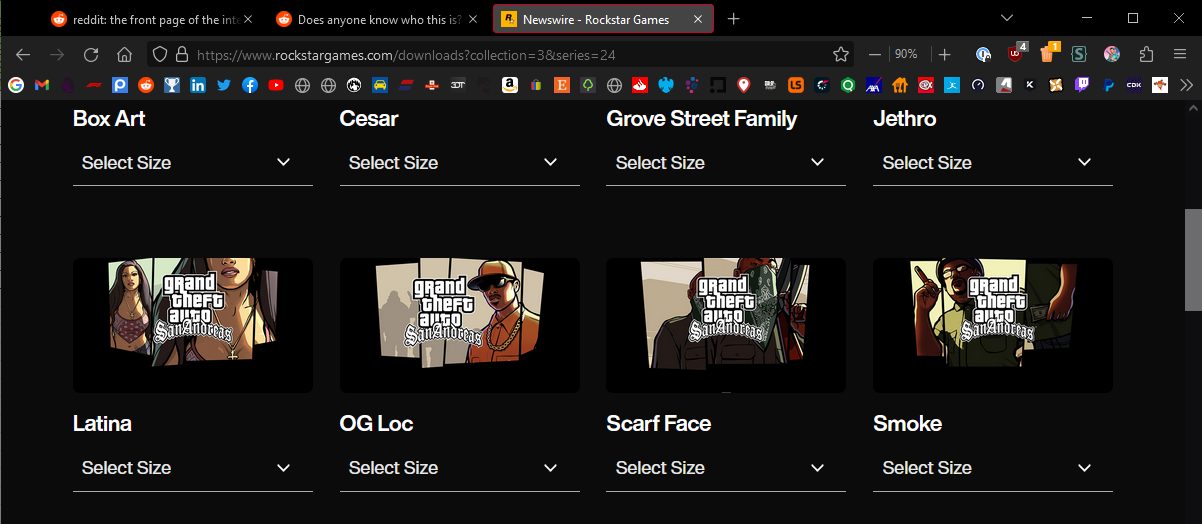The width and height of the screenshot is (1202, 524).
Task: Zoom in with the plus button
Action: 945,54
